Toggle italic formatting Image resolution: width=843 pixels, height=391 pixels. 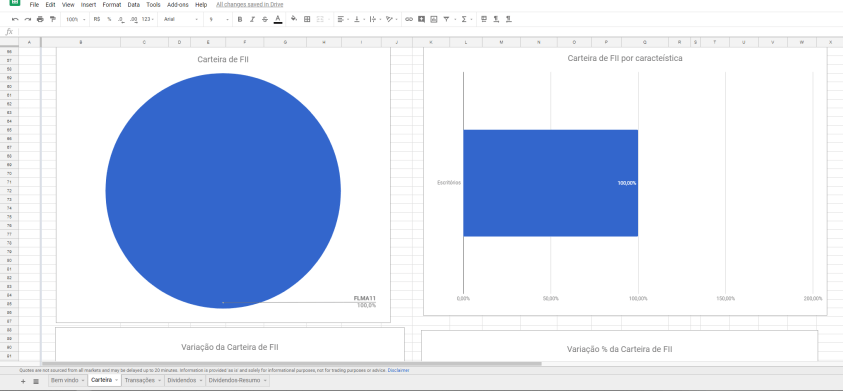252,19
